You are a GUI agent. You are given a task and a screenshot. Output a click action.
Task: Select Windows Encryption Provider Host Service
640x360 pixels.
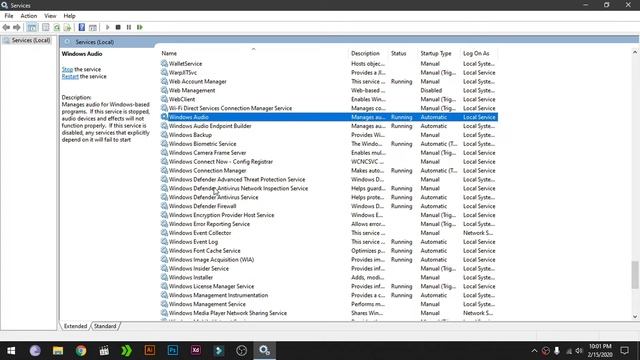[329, 215]
